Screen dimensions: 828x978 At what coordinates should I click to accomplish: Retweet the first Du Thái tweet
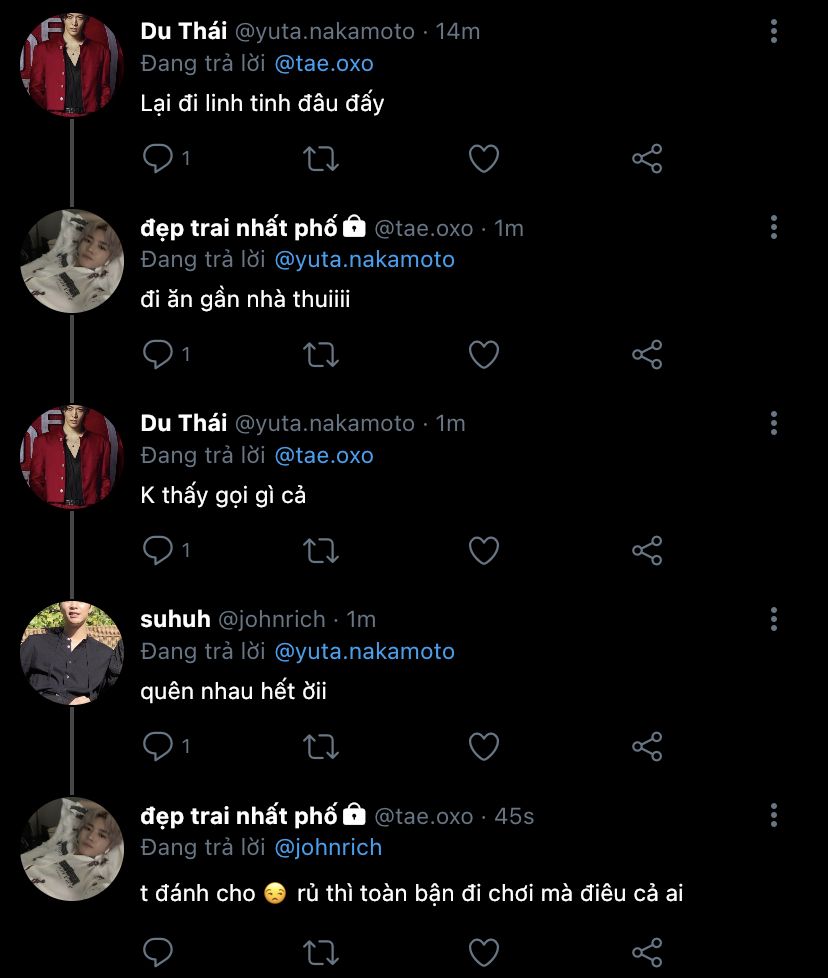click(x=321, y=158)
